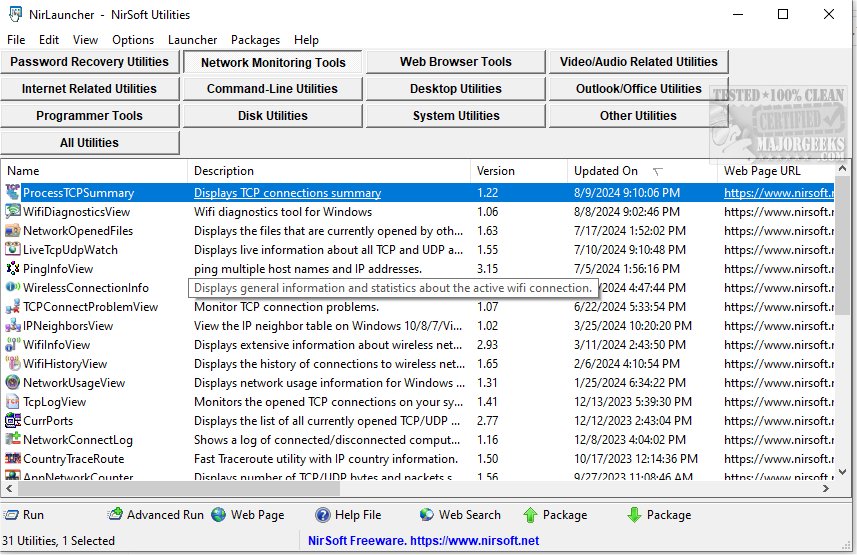857x555 pixels.
Task: Click the WirelessConnectionInfo utility icon
Action: tap(13, 288)
